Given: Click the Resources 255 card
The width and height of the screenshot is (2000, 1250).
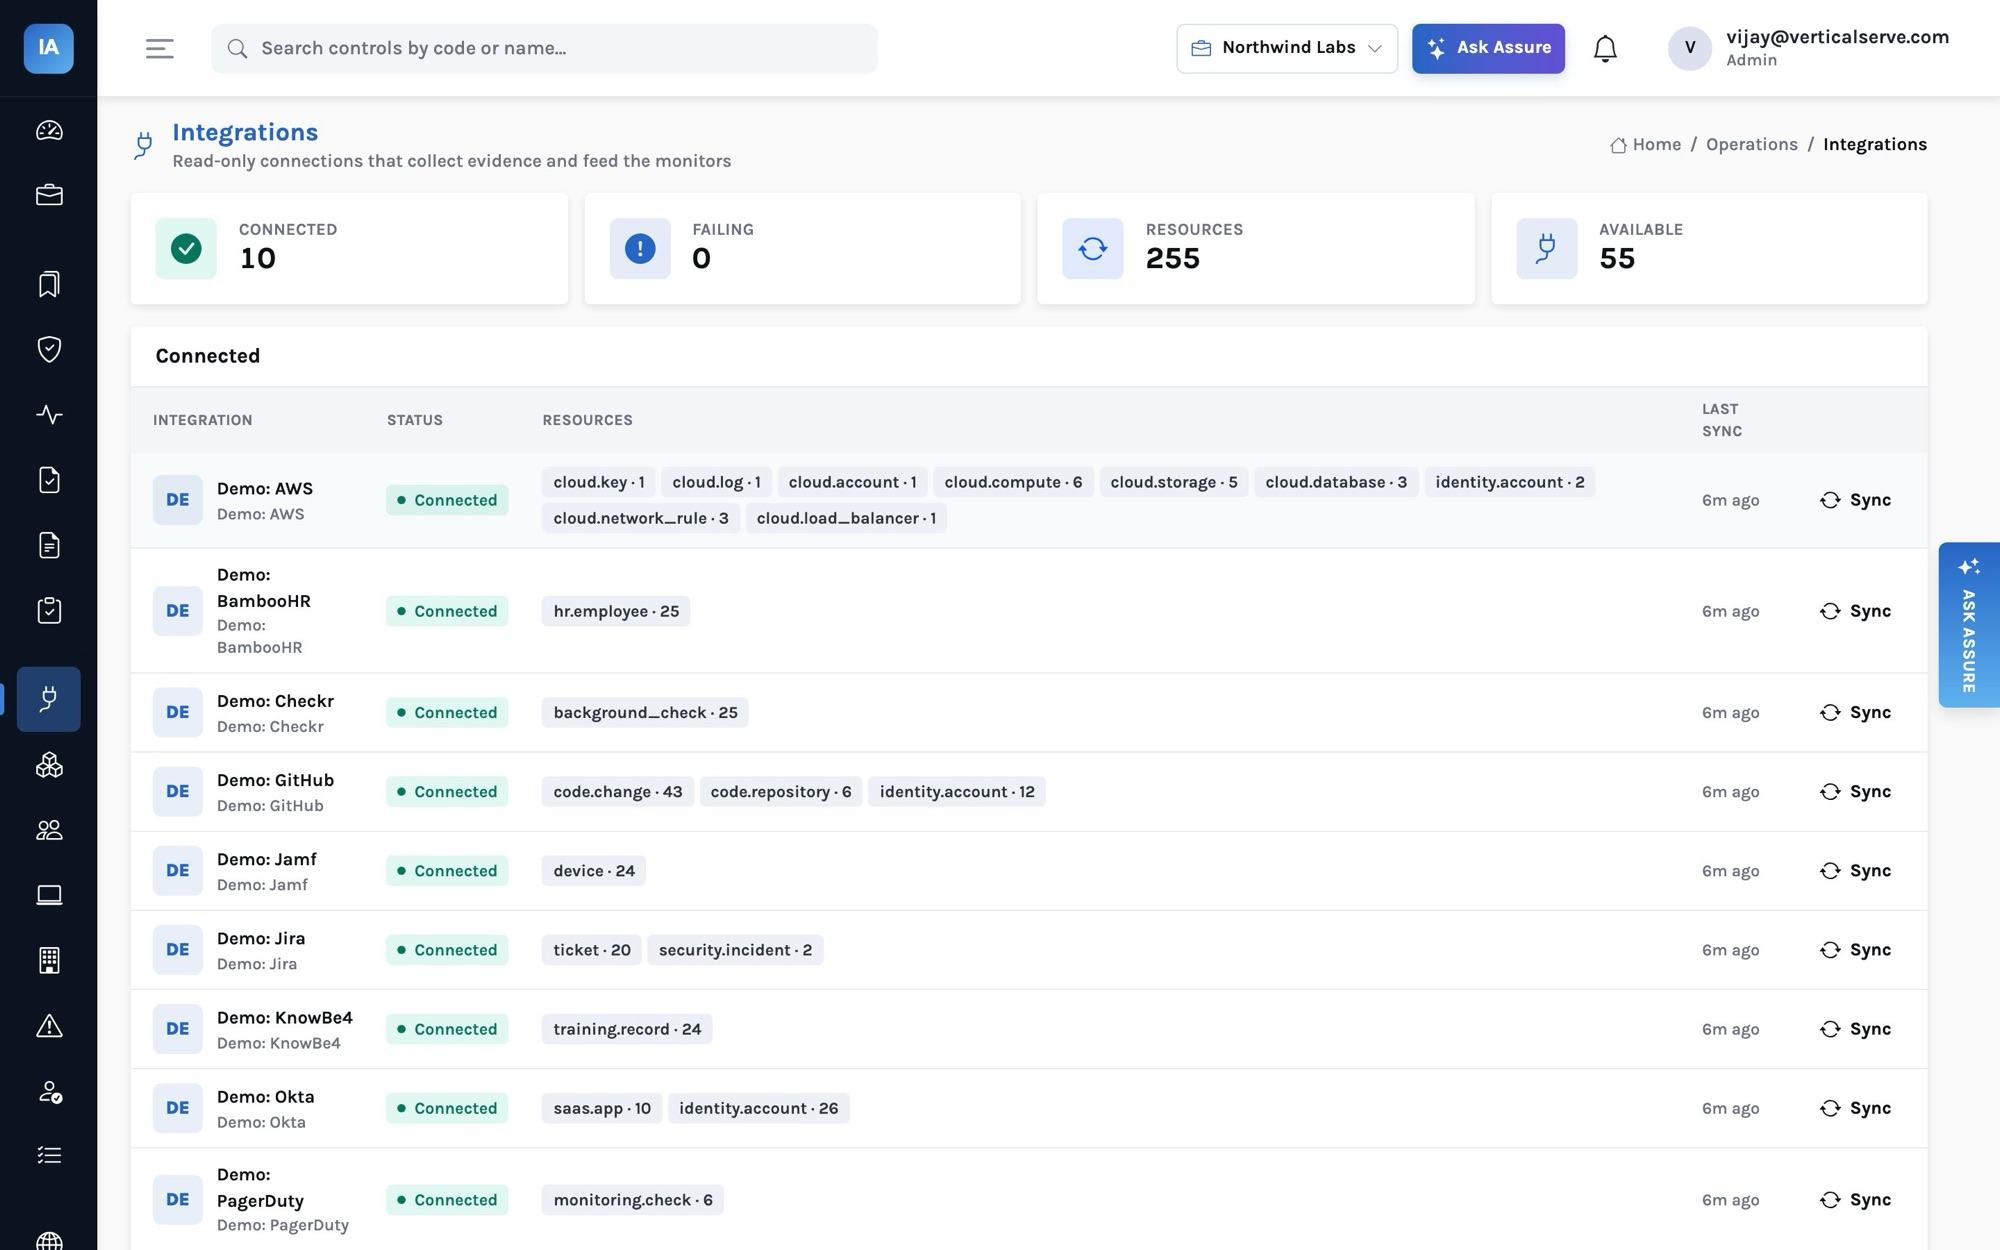Looking at the screenshot, I should pos(1256,249).
